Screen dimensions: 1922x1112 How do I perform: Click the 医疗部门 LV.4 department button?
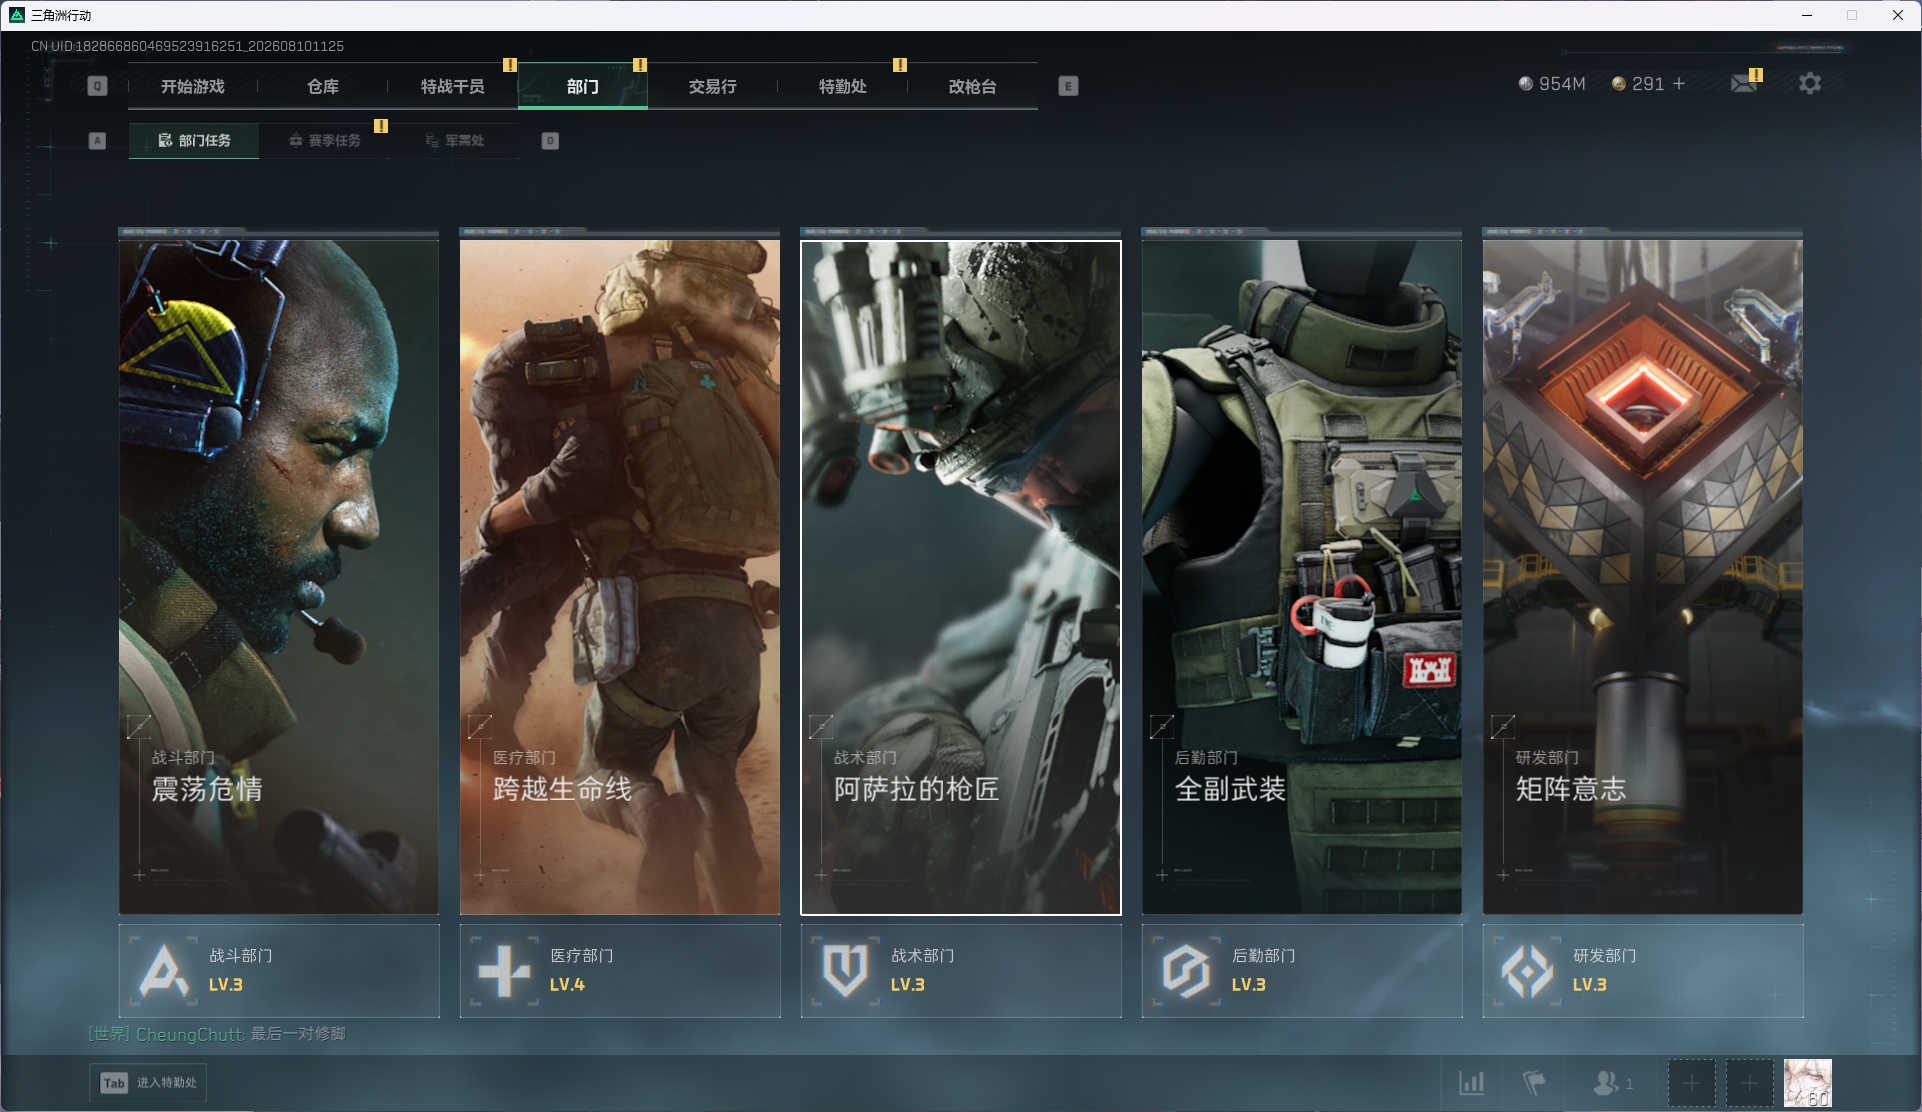point(620,971)
